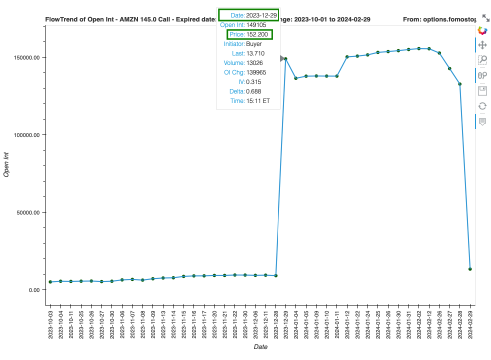Open the Bokeh logo link
Viewport: 491px width, 360px height.
click(482, 30)
